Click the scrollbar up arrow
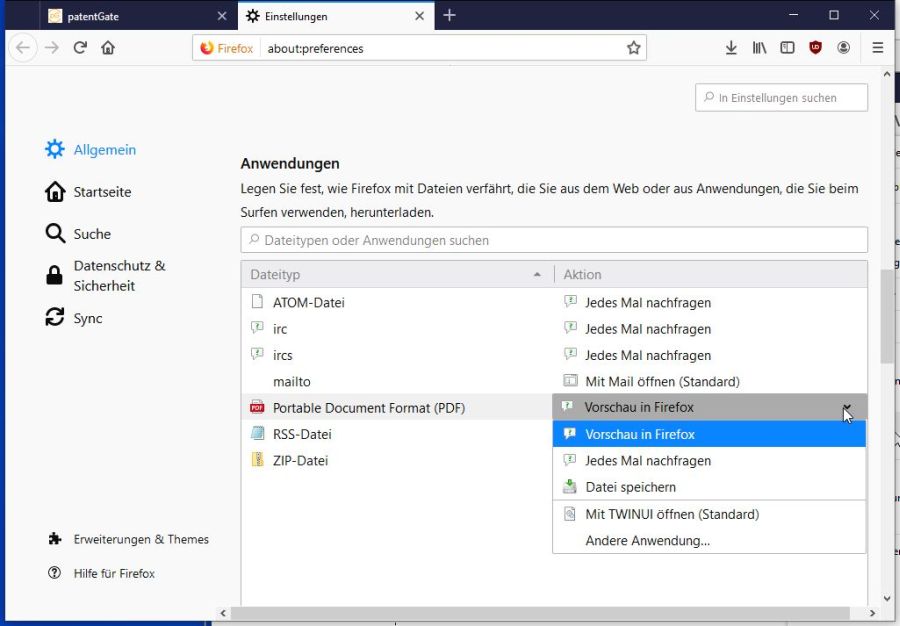 887,75
